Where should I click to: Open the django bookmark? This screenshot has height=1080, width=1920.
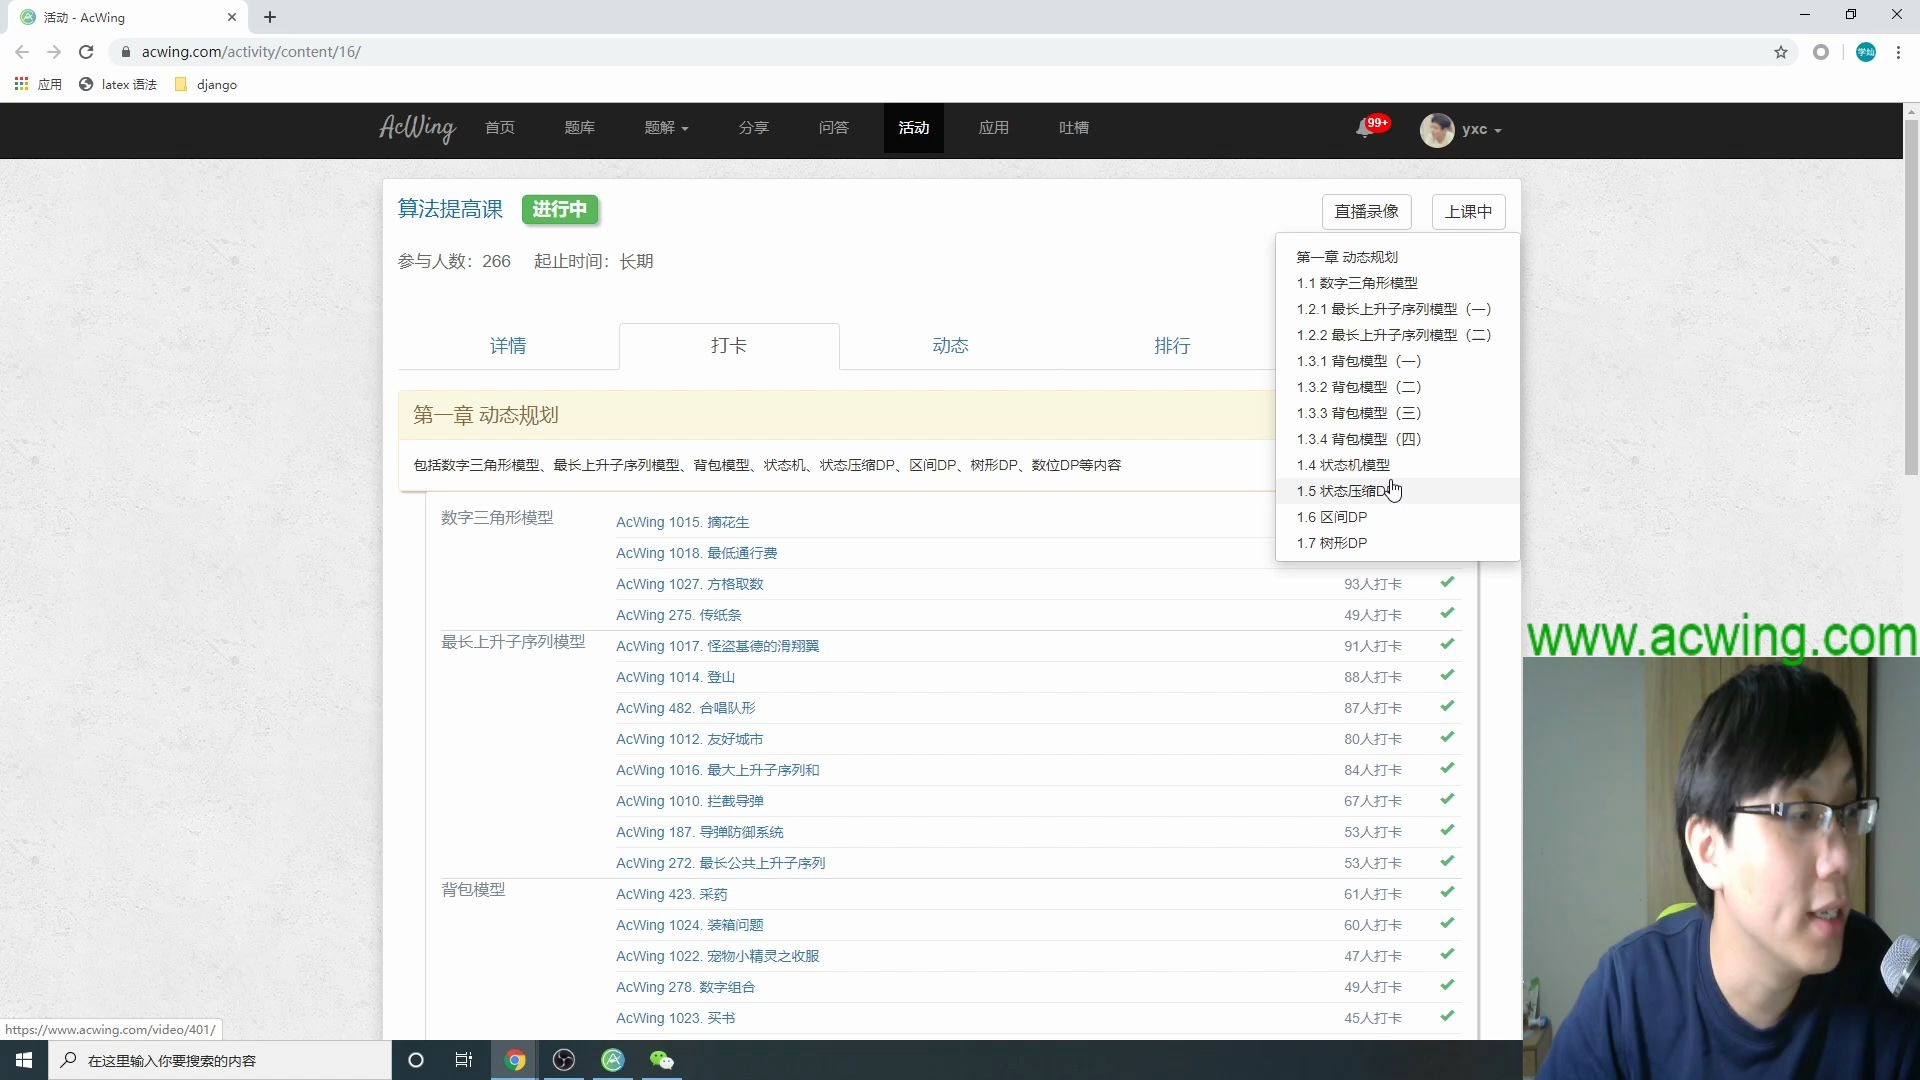(205, 85)
